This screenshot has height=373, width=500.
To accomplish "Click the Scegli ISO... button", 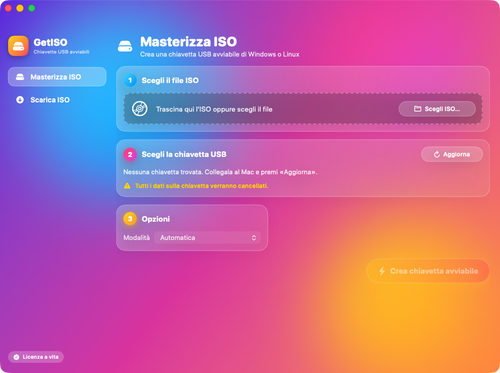I will pyautogui.click(x=437, y=109).
